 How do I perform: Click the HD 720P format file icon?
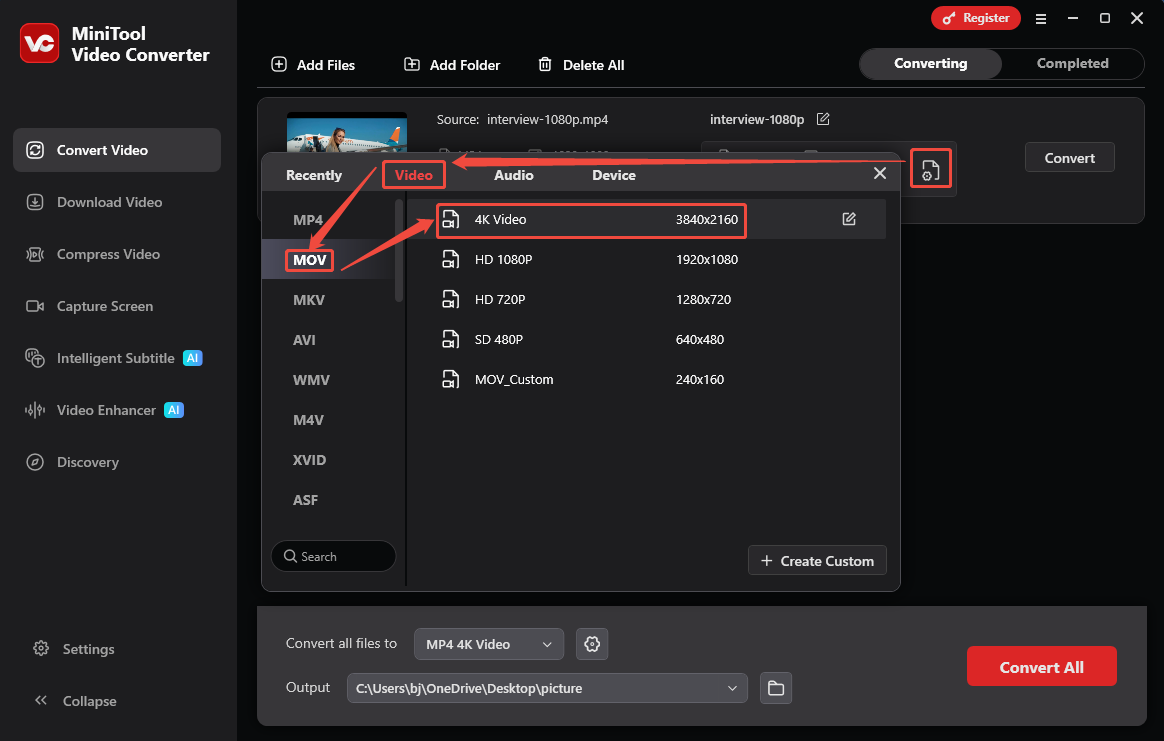tap(451, 299)
